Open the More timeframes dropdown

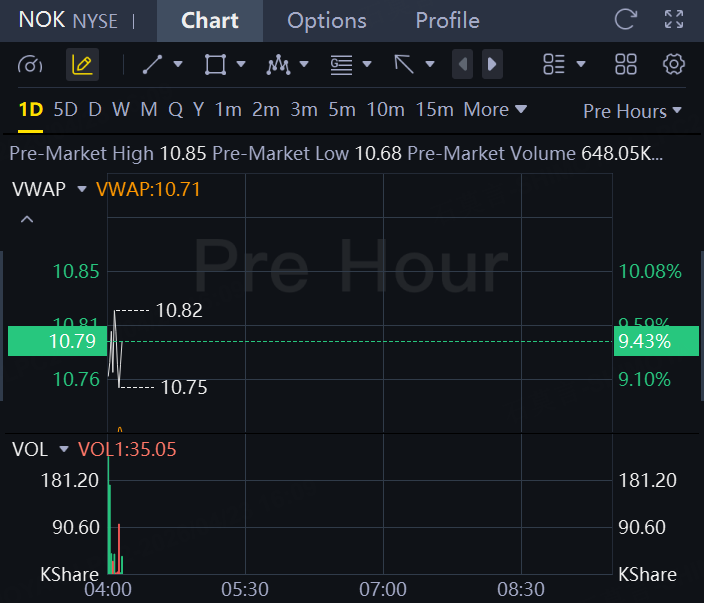(x=495, y=110)
